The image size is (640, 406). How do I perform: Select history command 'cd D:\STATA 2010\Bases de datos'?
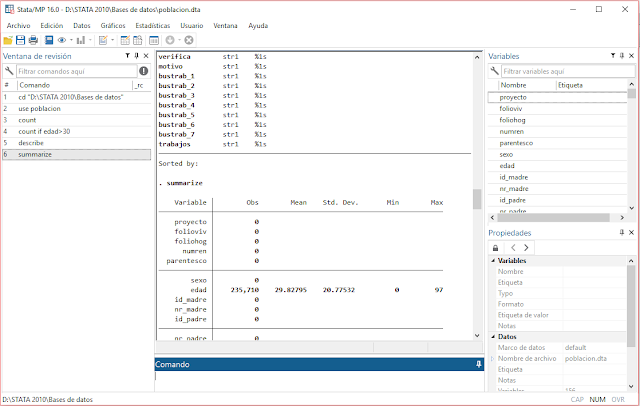[77, 98]
